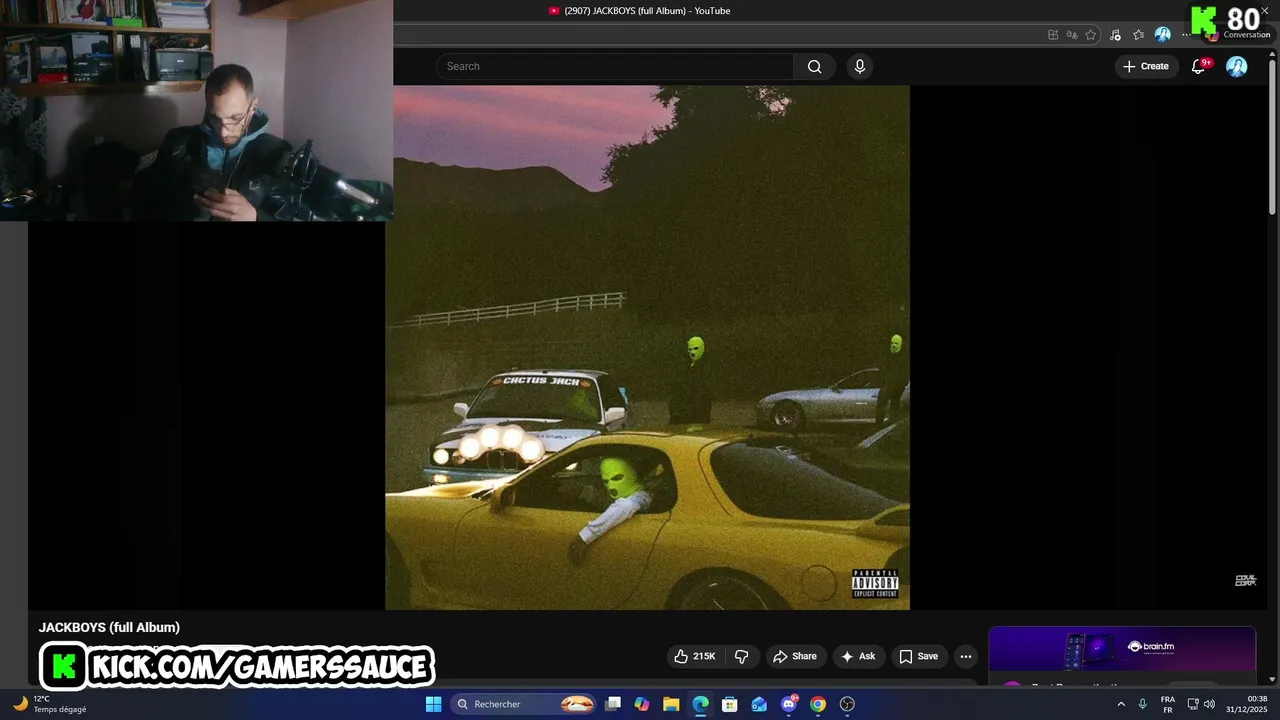
Task: Select the JACKBOYS YouTube browser tab
Action: point(640,11)
